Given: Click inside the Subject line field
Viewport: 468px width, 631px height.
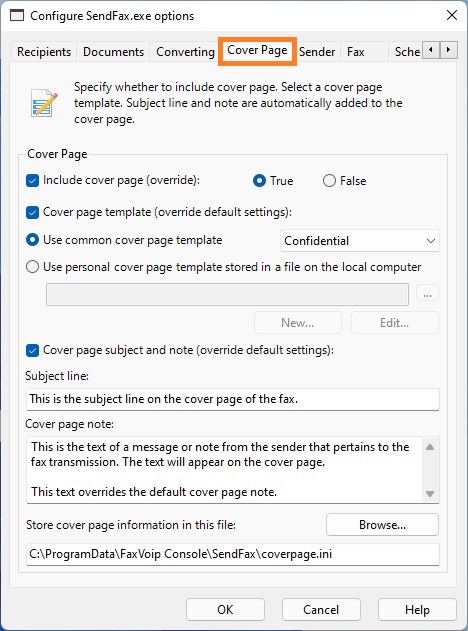Looking at the screenshot, I should click(x=233, y=399).
